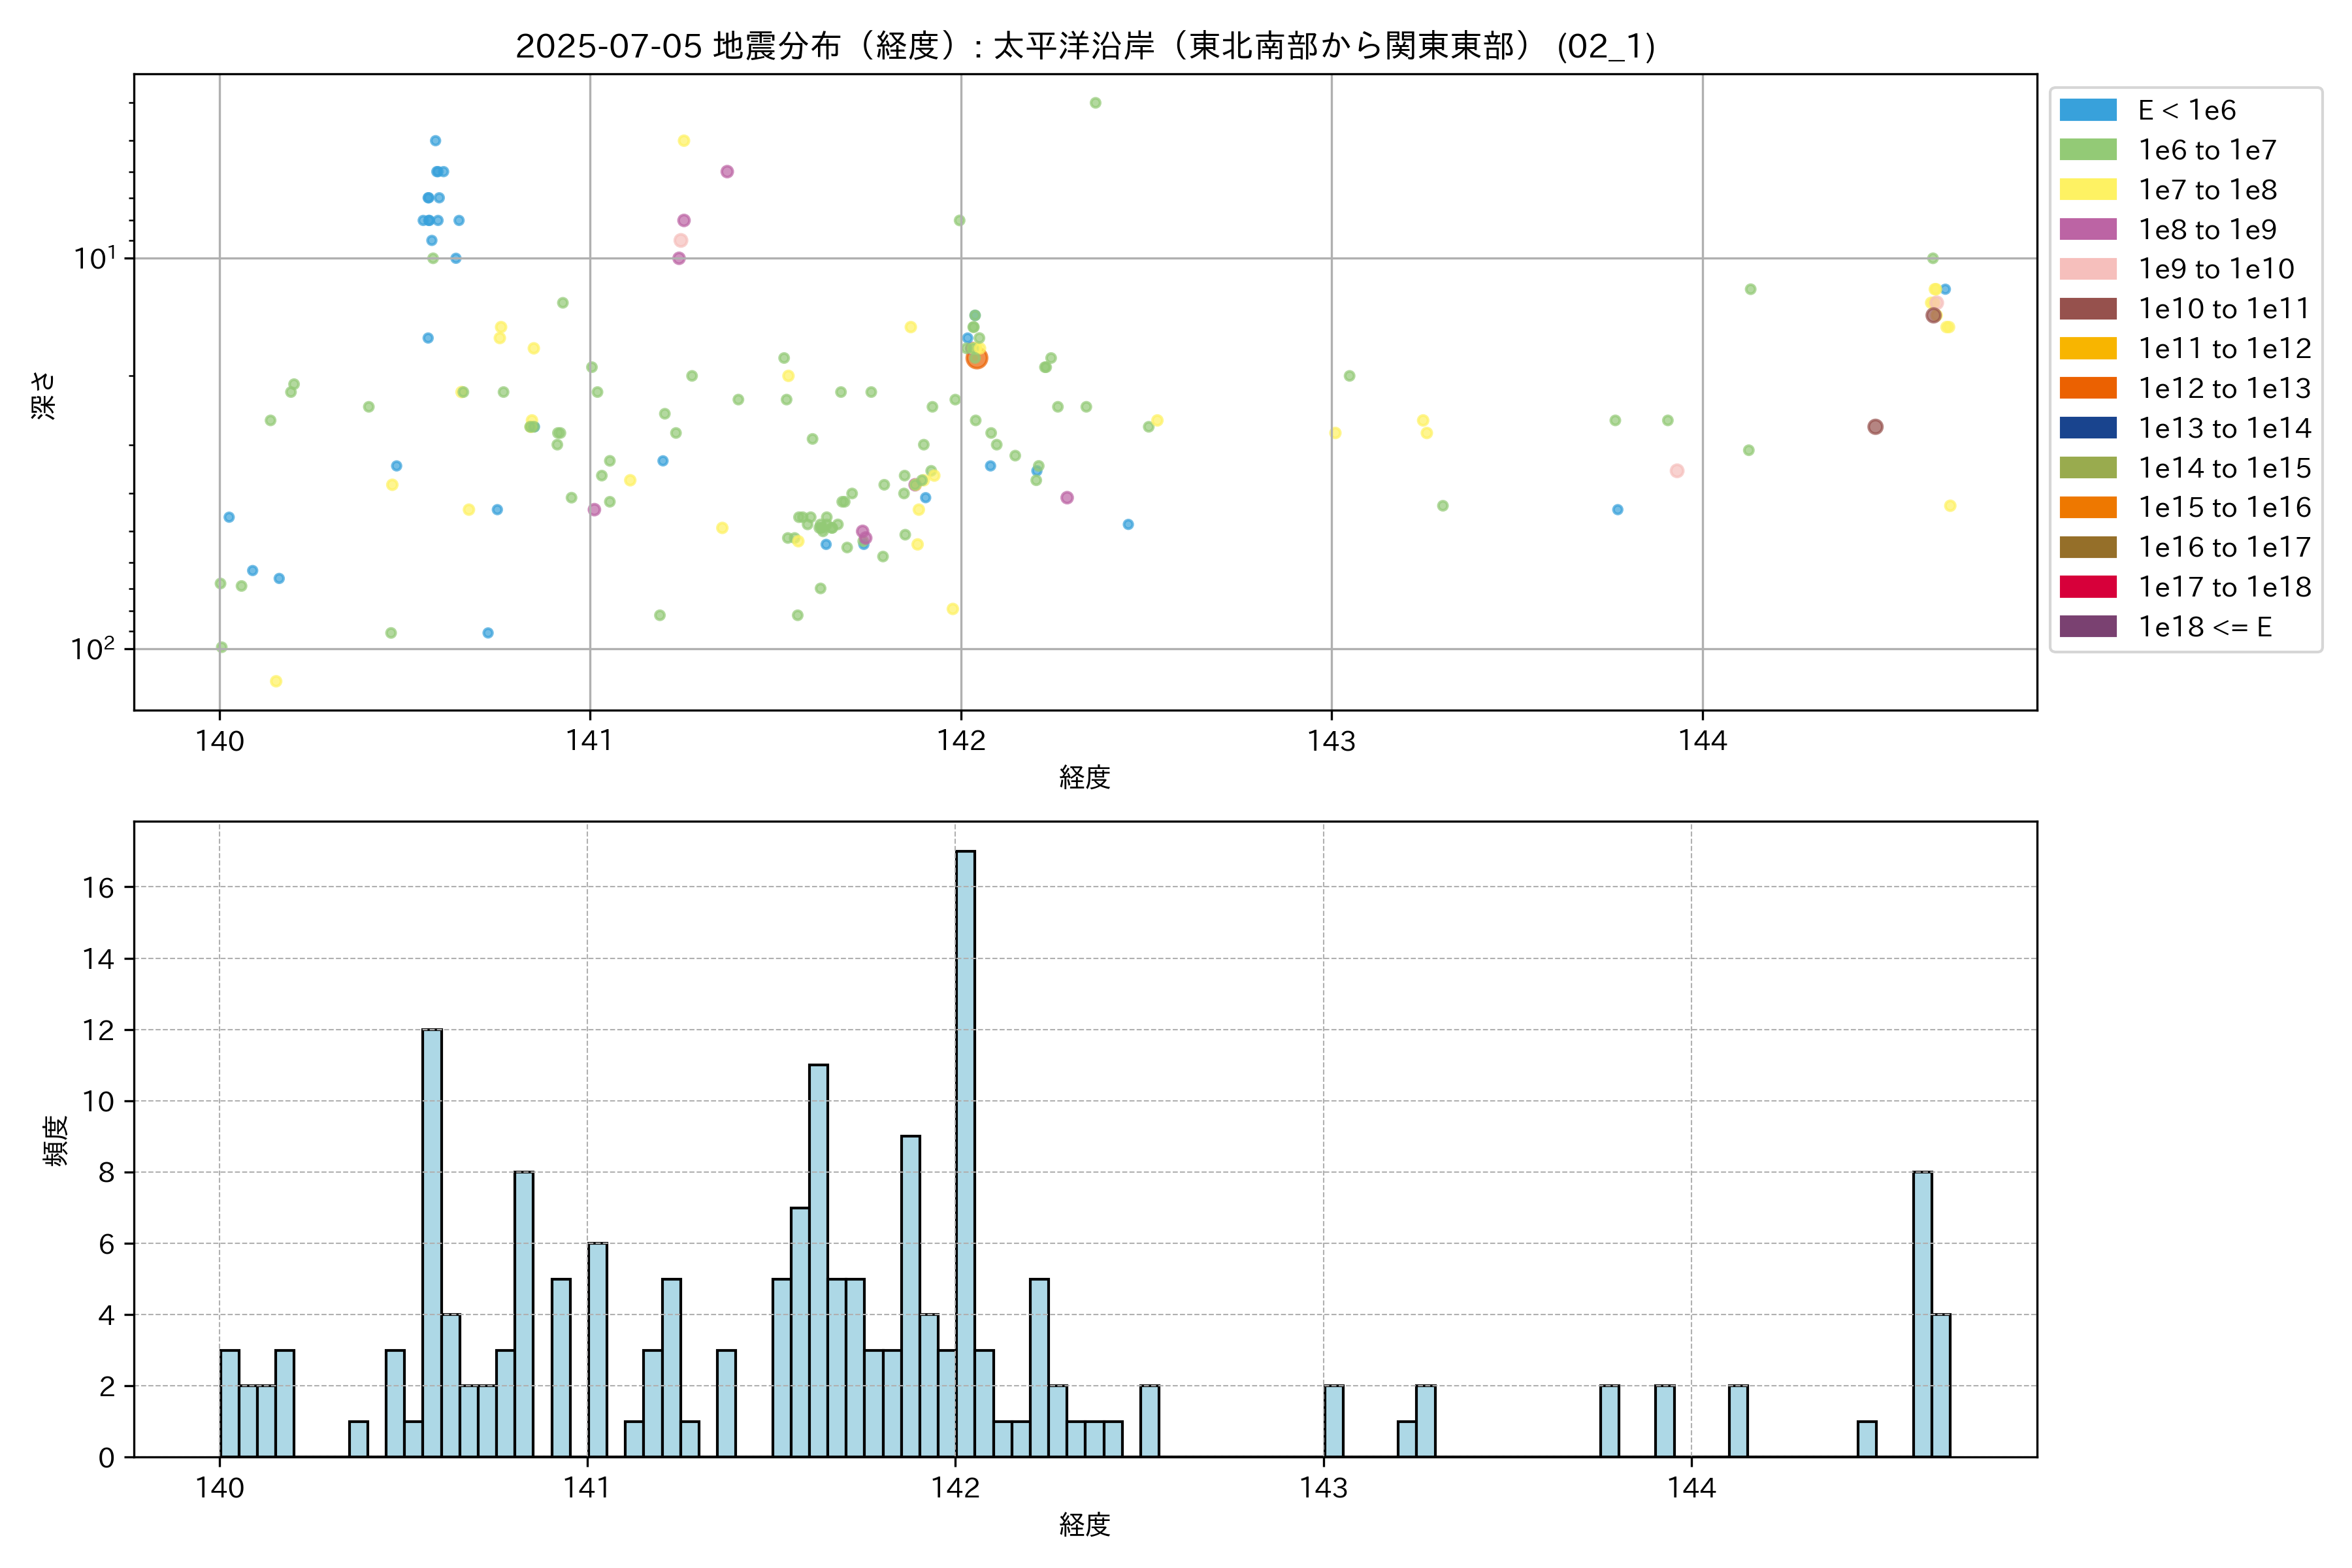Click the yellow '1e7 to 1e8' legend swatch
2352x1568 pixels.
pos(2087,190)
